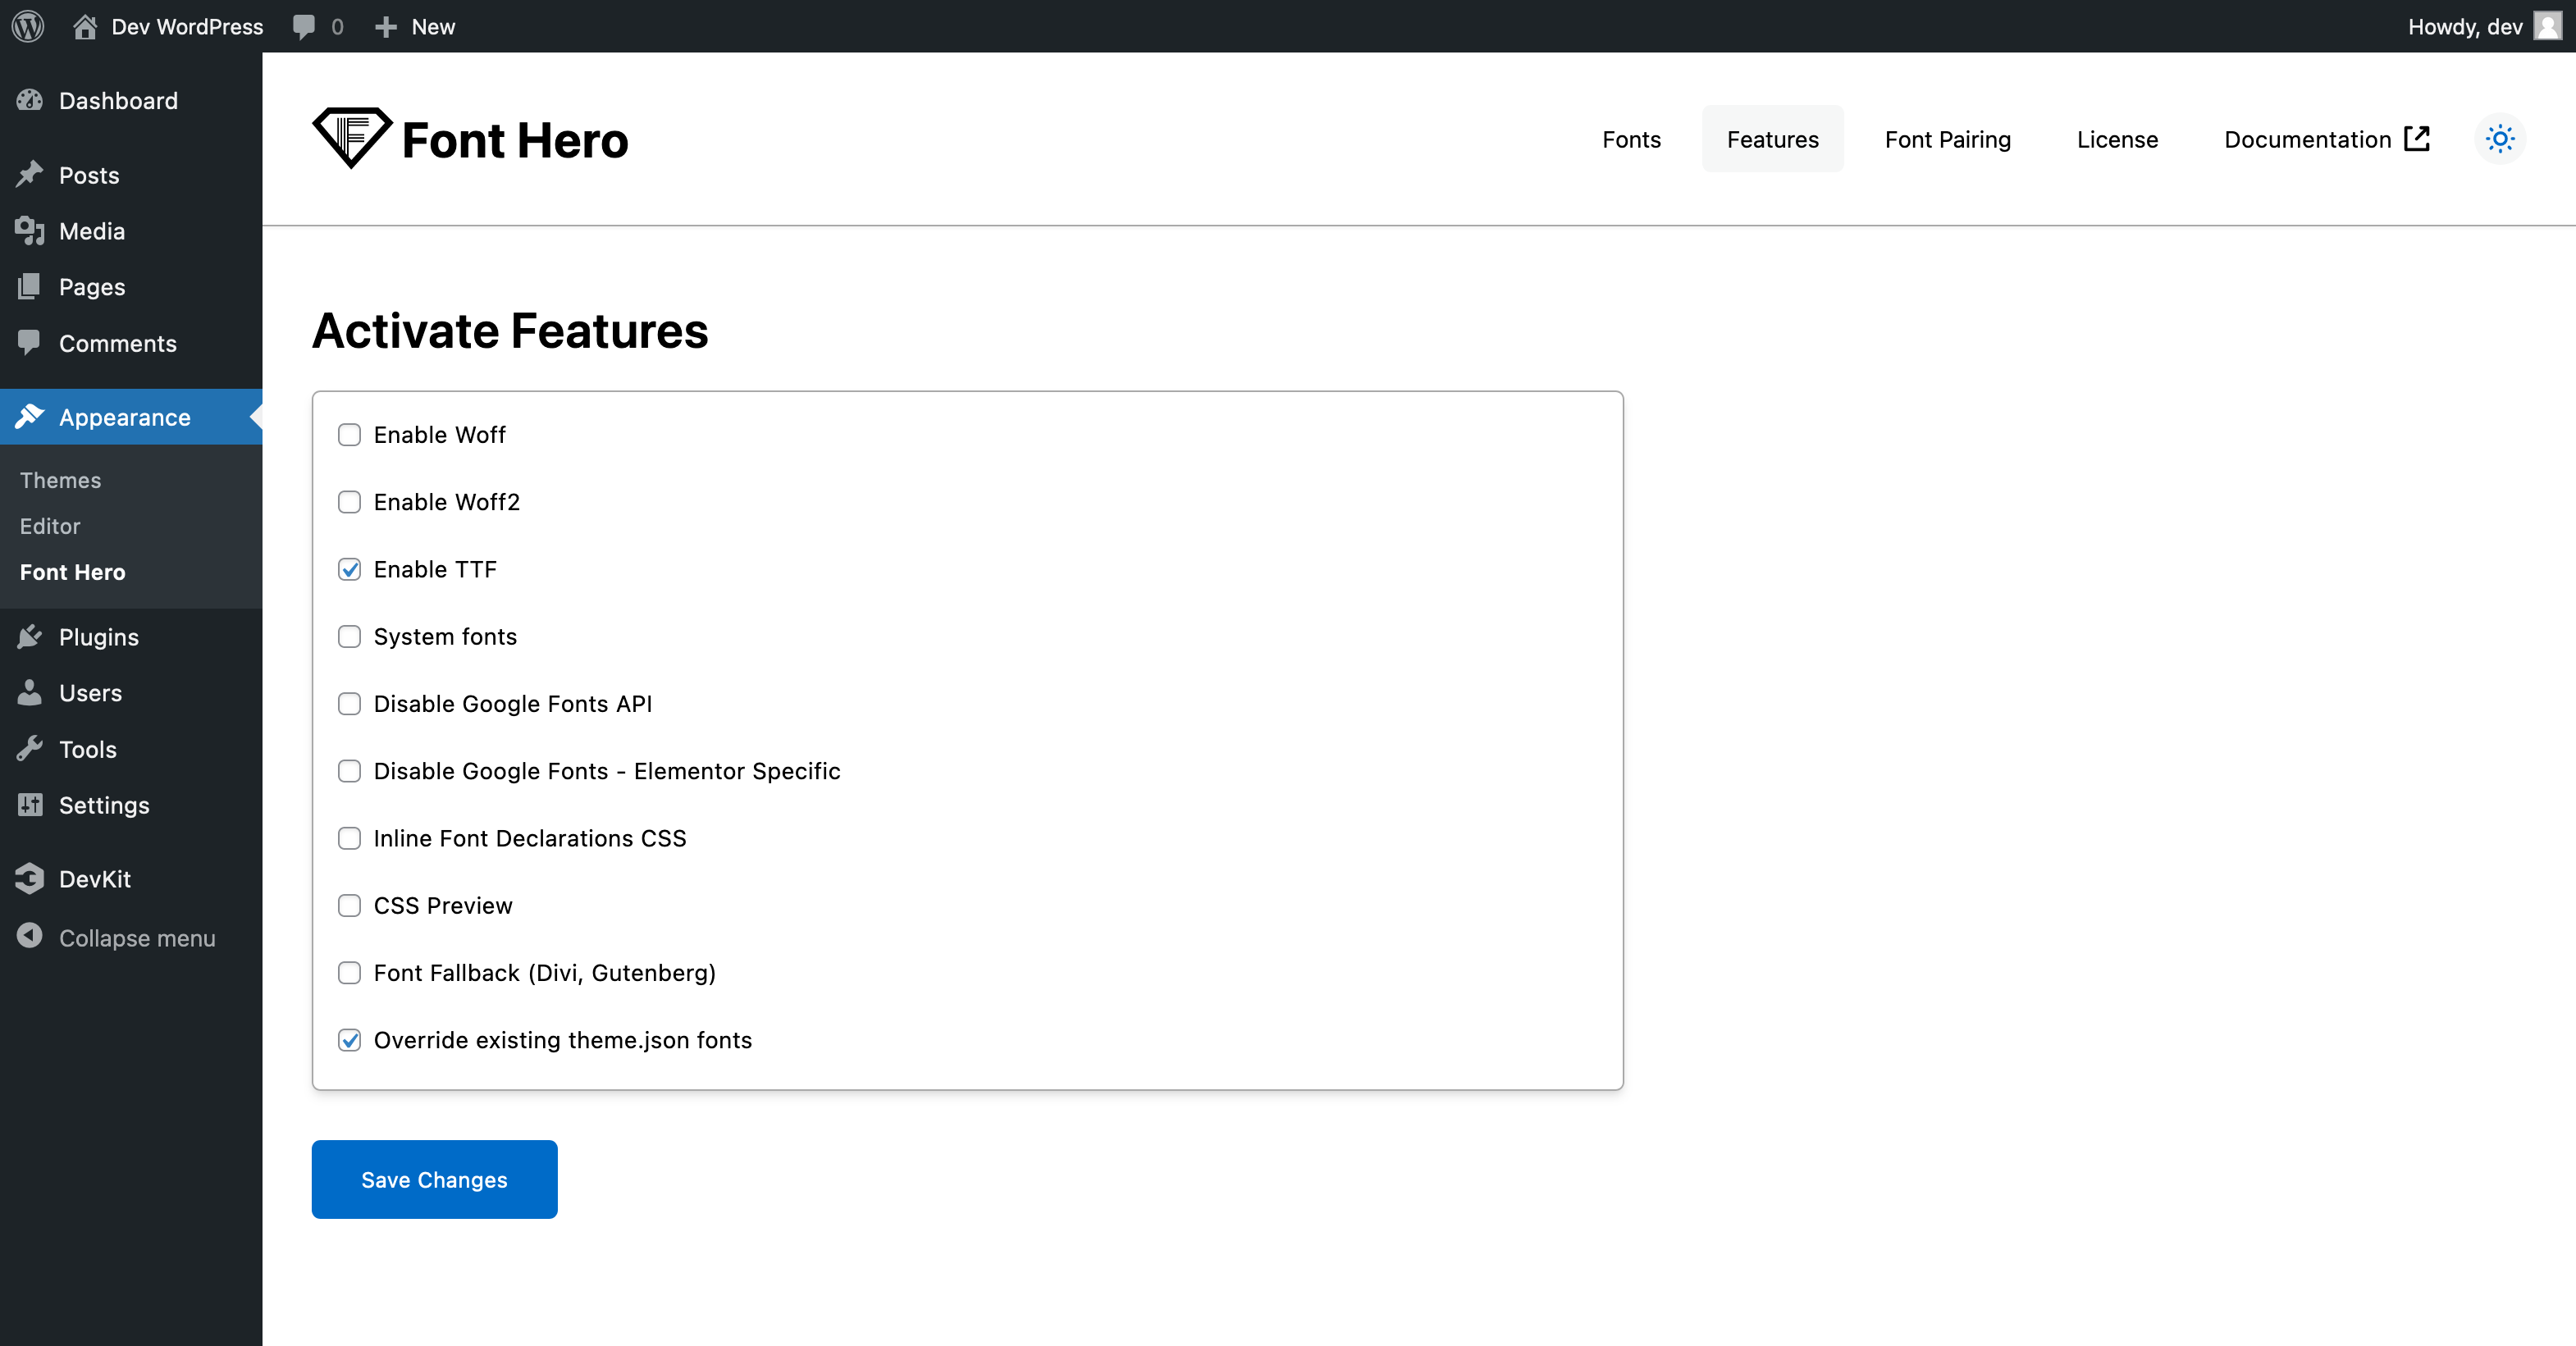Open the Dashboard menu item

tap(131, 100)
